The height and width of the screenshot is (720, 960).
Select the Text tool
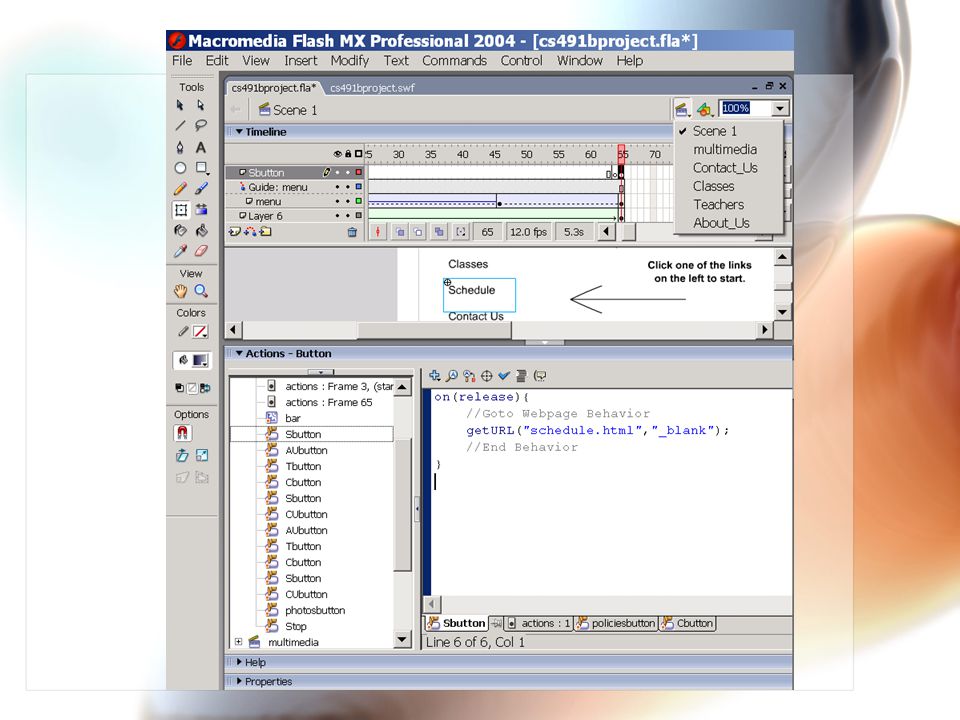point(200,147)
